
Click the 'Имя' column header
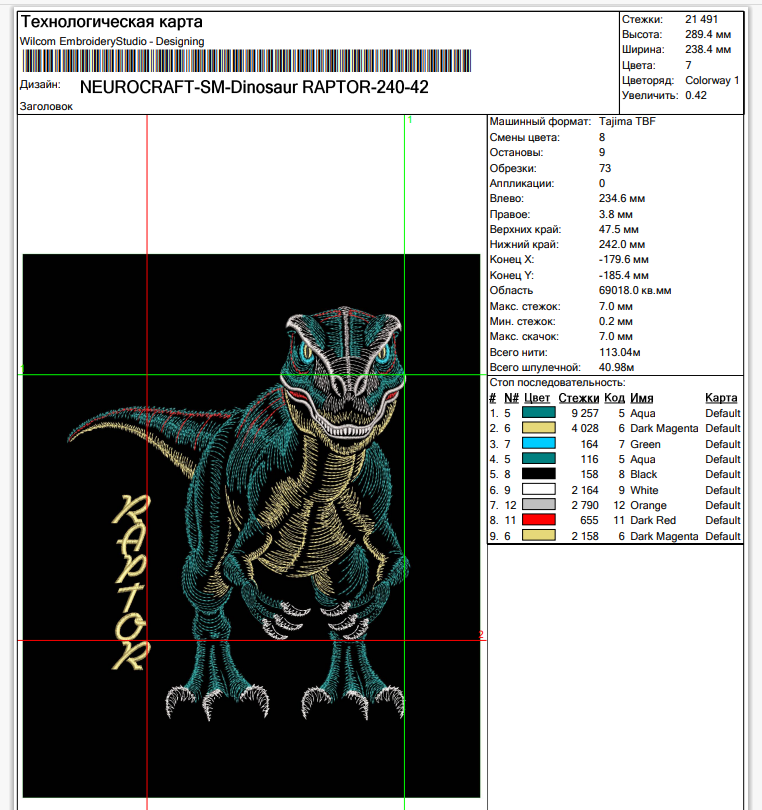click(641, 398)
